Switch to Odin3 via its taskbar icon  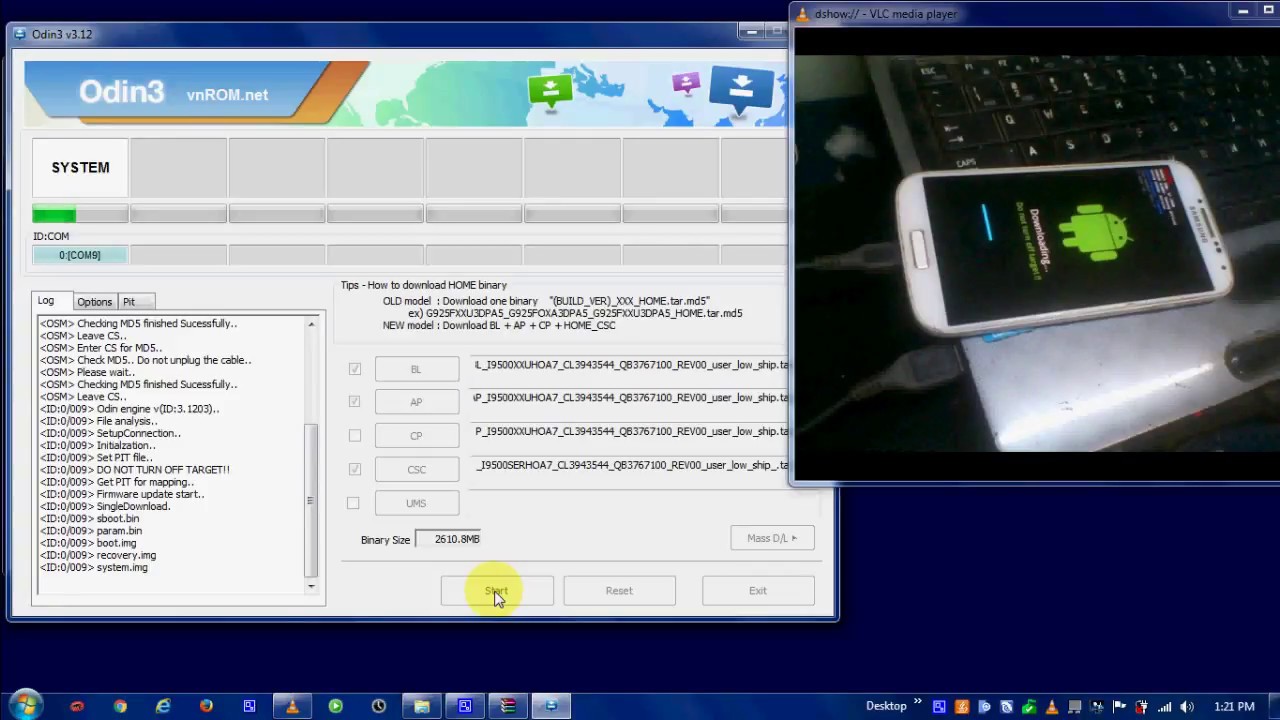551,706
